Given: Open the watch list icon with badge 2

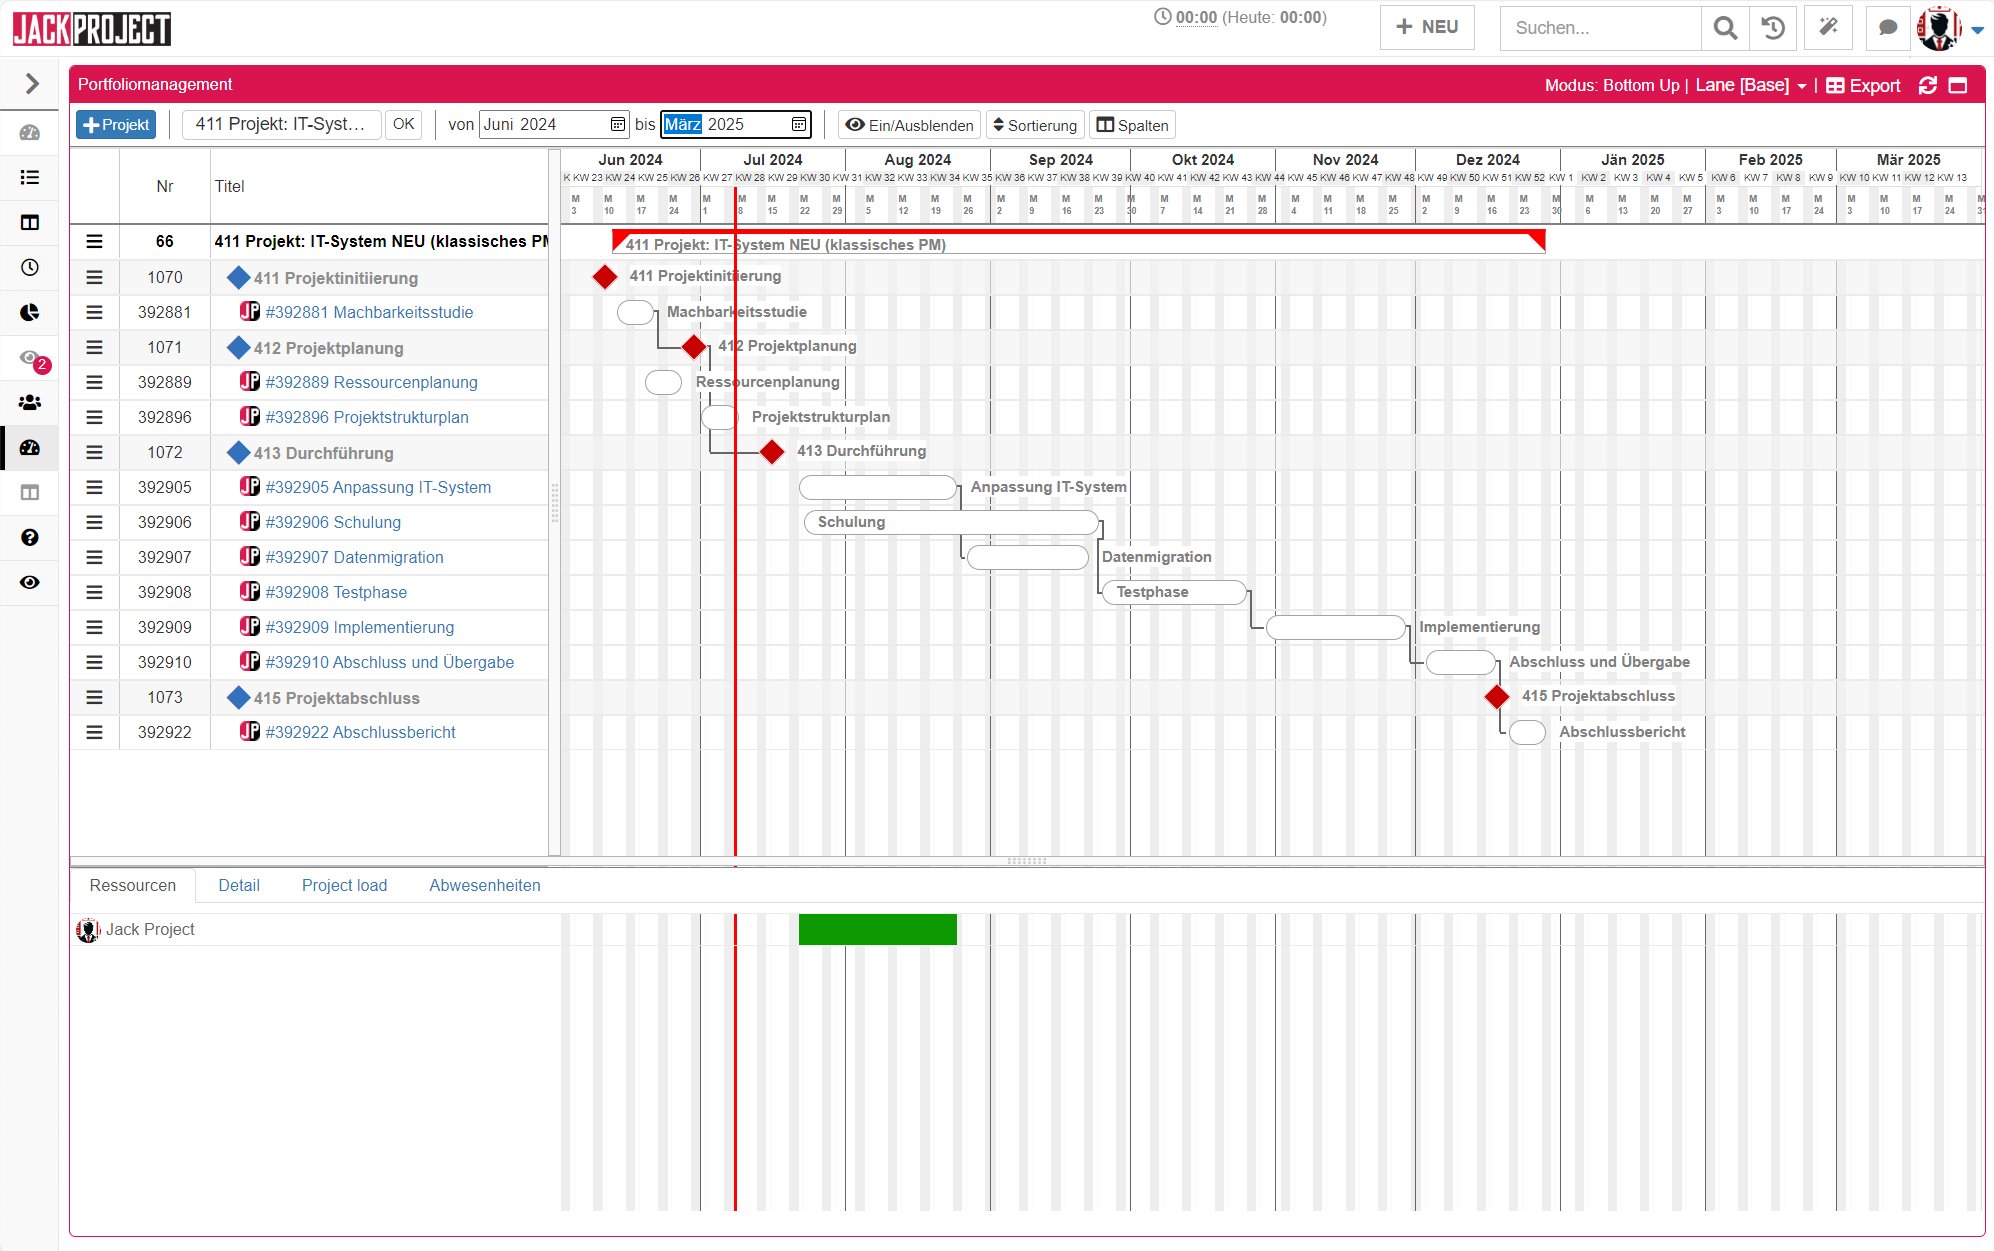Looking at the screenshot, I should (x=32, y=358).
